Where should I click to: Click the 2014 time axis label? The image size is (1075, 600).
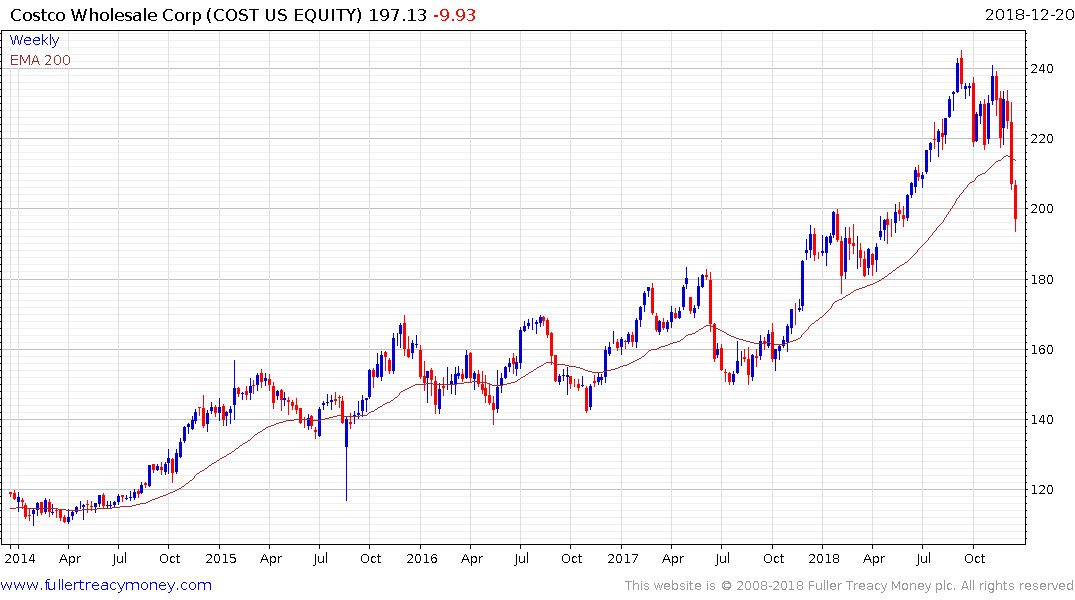click(x=20, y=558)
